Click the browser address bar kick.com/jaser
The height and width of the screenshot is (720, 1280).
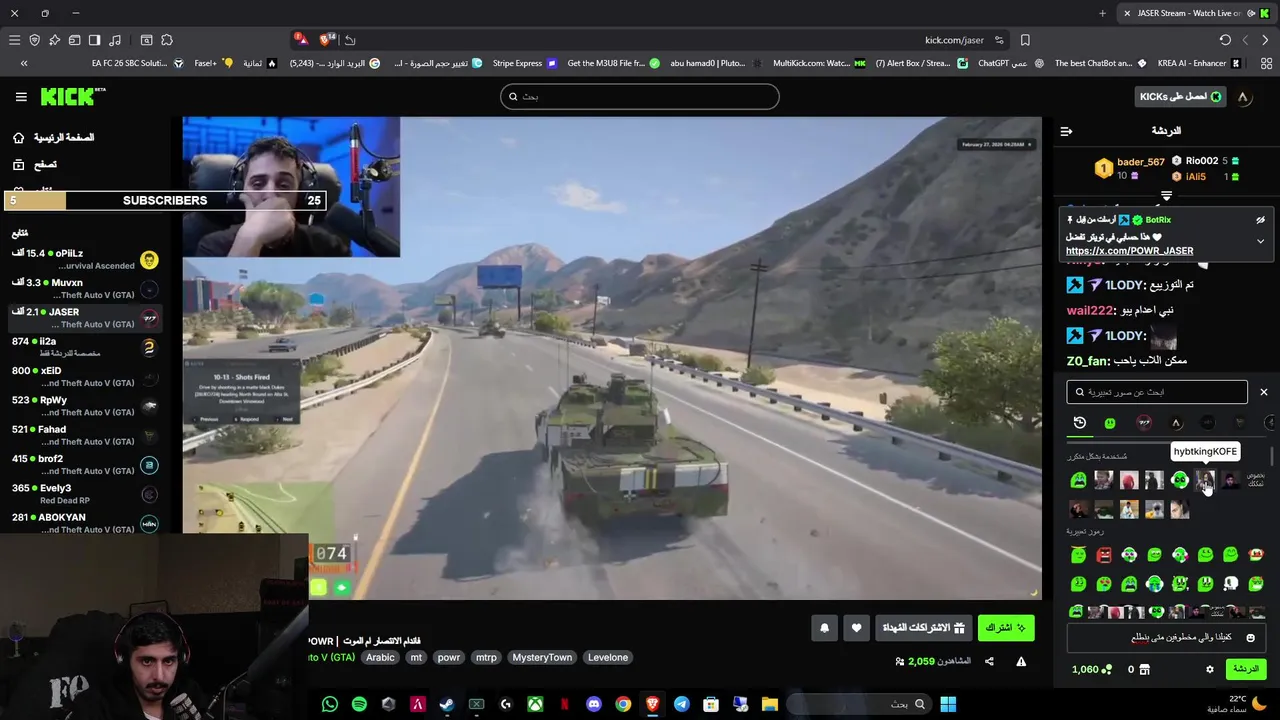pos(954,40)
